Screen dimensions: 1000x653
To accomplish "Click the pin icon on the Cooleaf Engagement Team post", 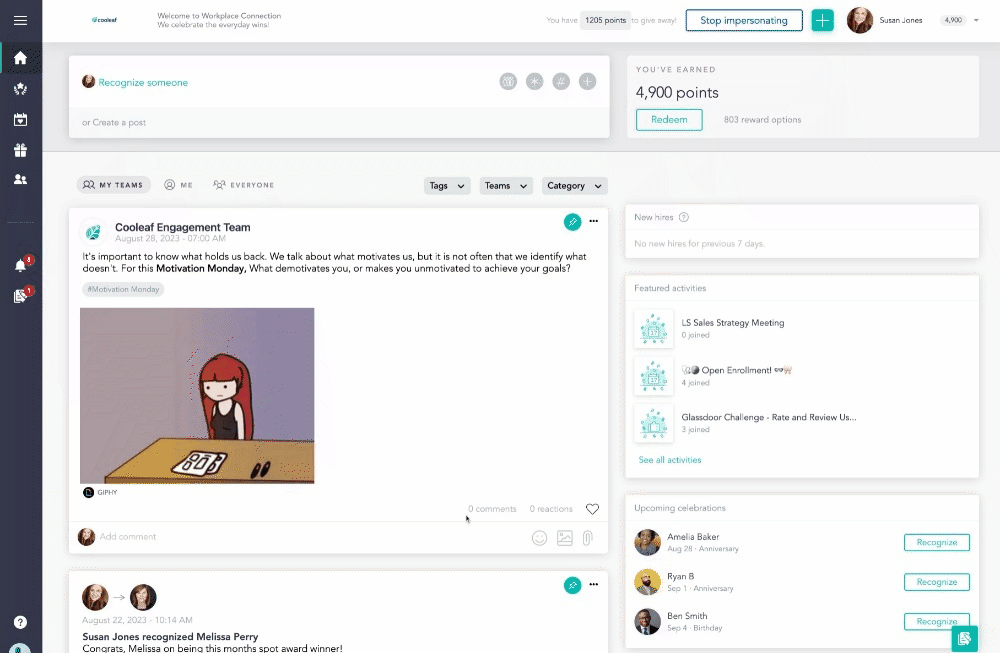I will [572, 221].
